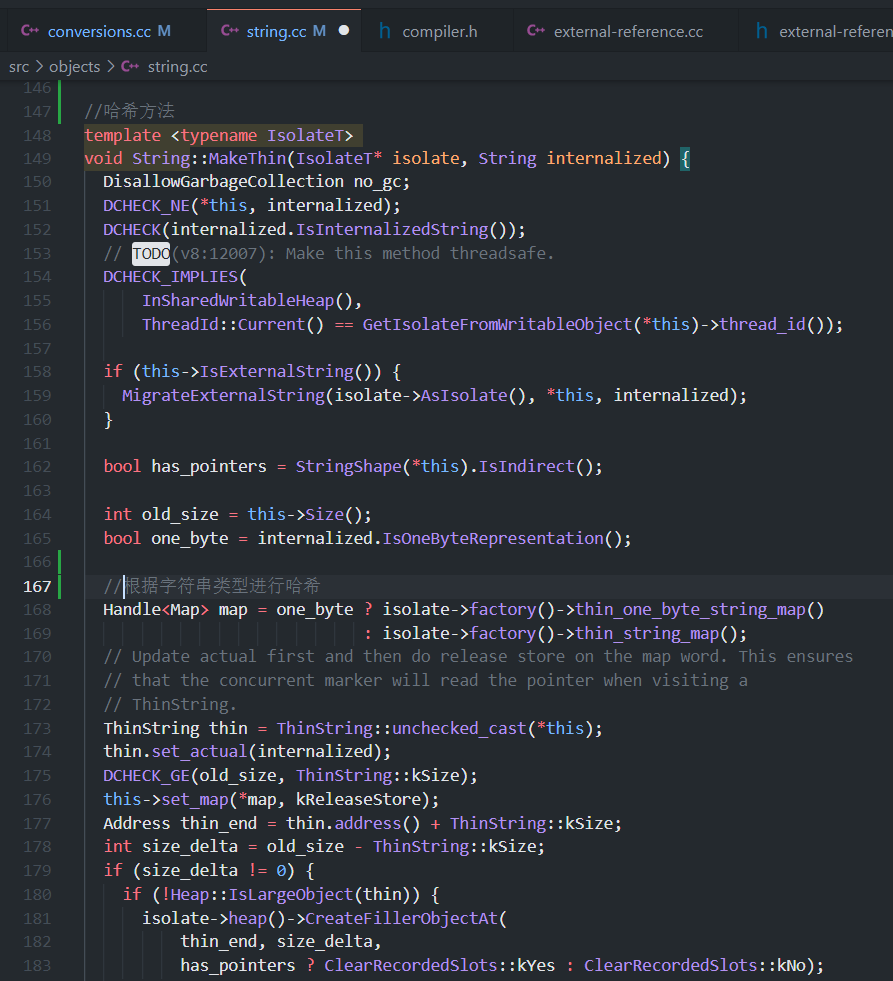Screen dimensions: 893x981
Task: Place cursor on the thin_one_byte_string_map call
Action: [x=690, y=609]
